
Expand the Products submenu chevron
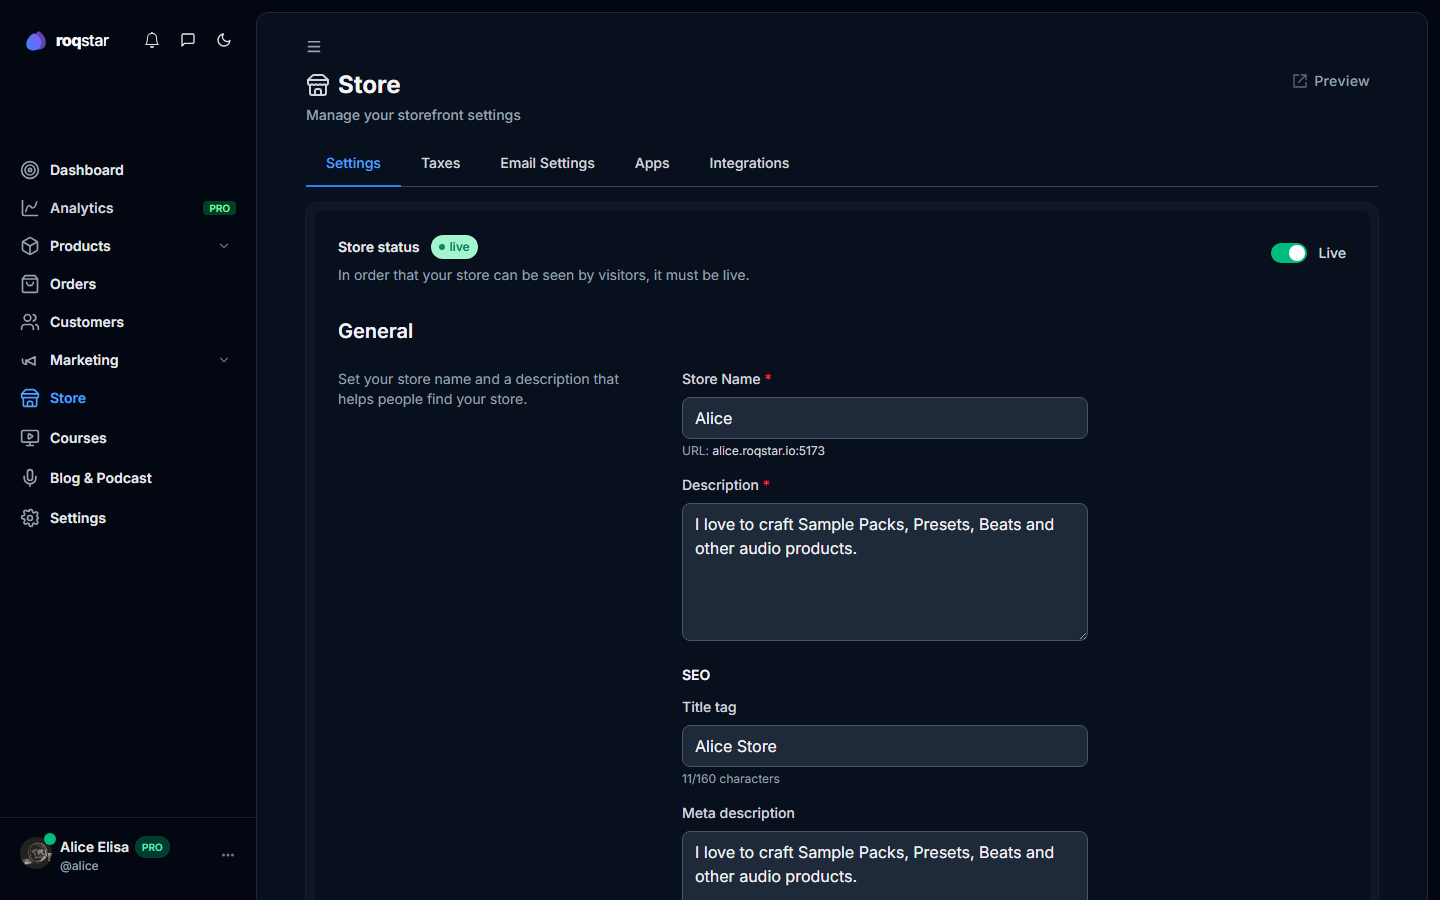(x=224, y=246)
